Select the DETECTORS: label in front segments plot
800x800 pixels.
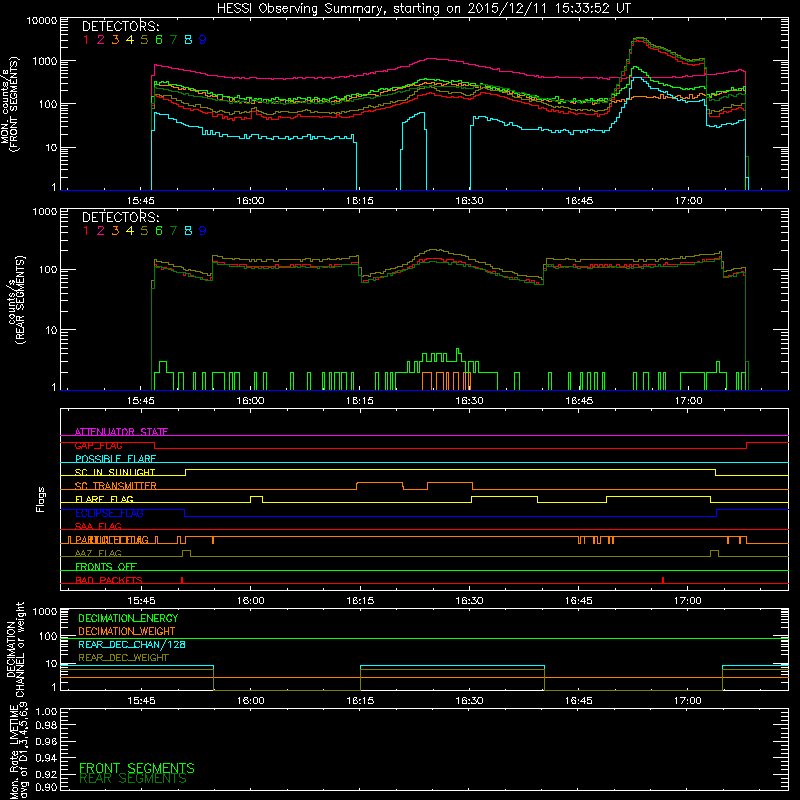(121, 27)
